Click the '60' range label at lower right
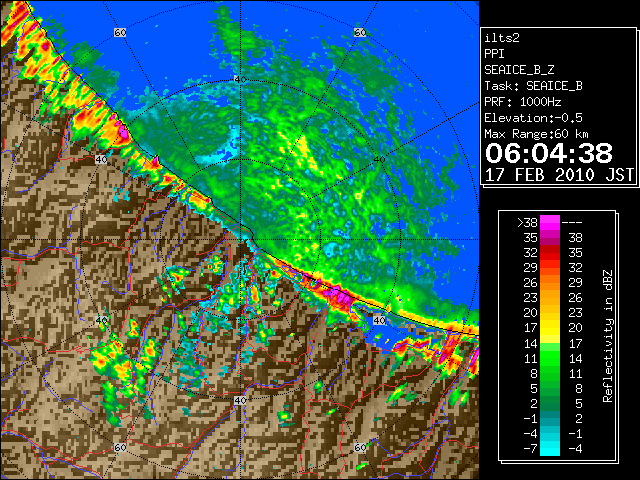Image resolution: width=640 pixels, height=480 pixels. pyautogui.click(x=360, y=447)
